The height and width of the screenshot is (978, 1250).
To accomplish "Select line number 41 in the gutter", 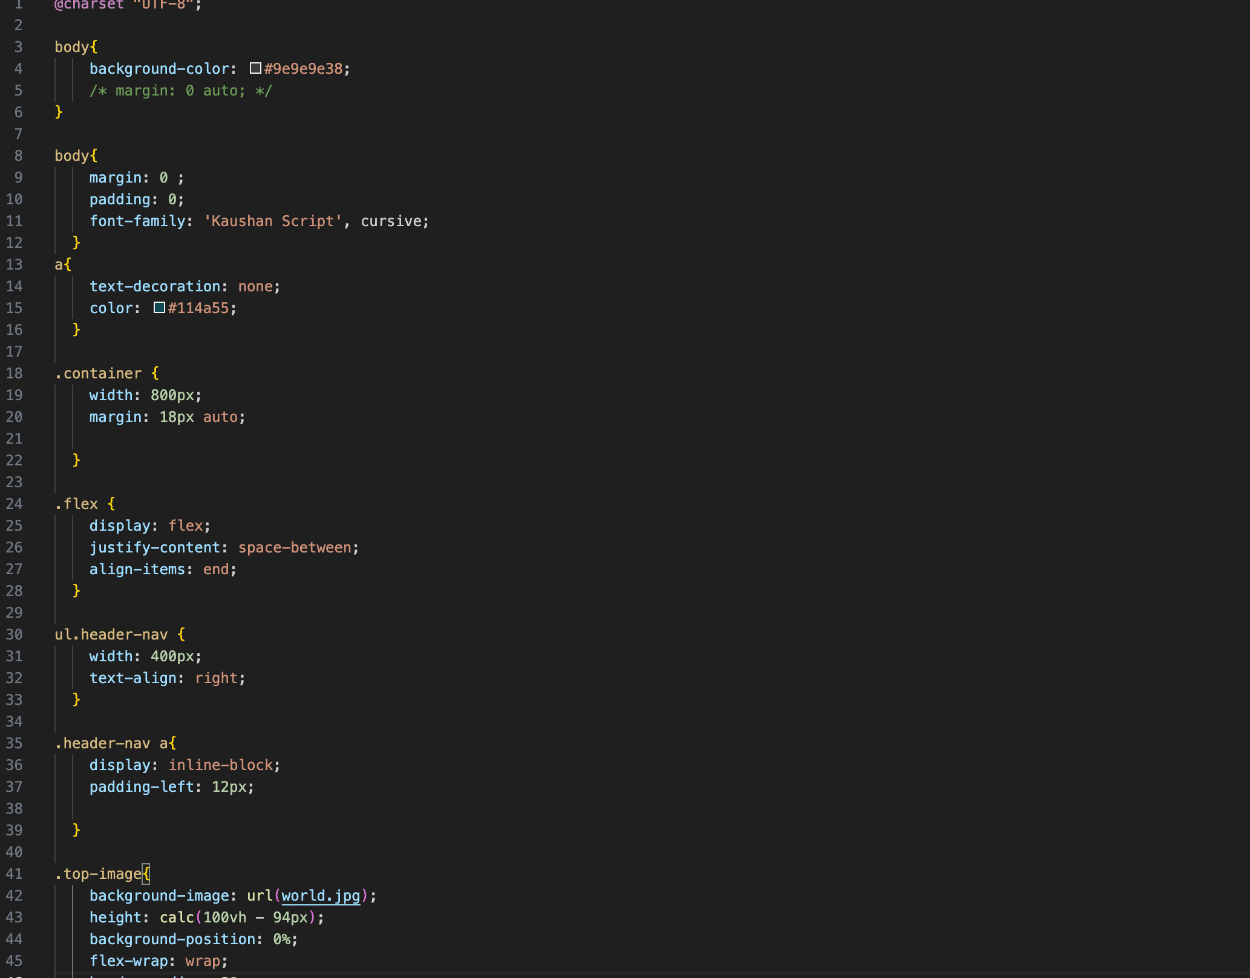I will [x=14, y=874].
